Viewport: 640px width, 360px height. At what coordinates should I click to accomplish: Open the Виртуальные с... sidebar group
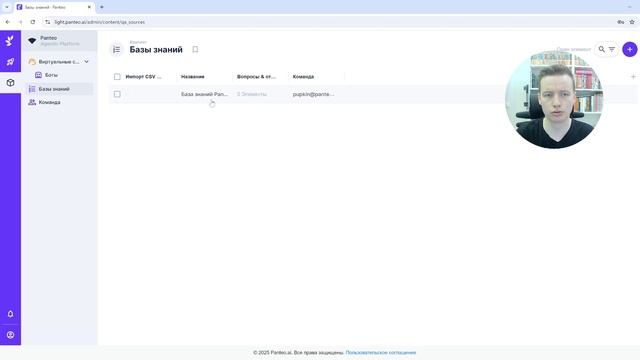(x=60, y=62)
